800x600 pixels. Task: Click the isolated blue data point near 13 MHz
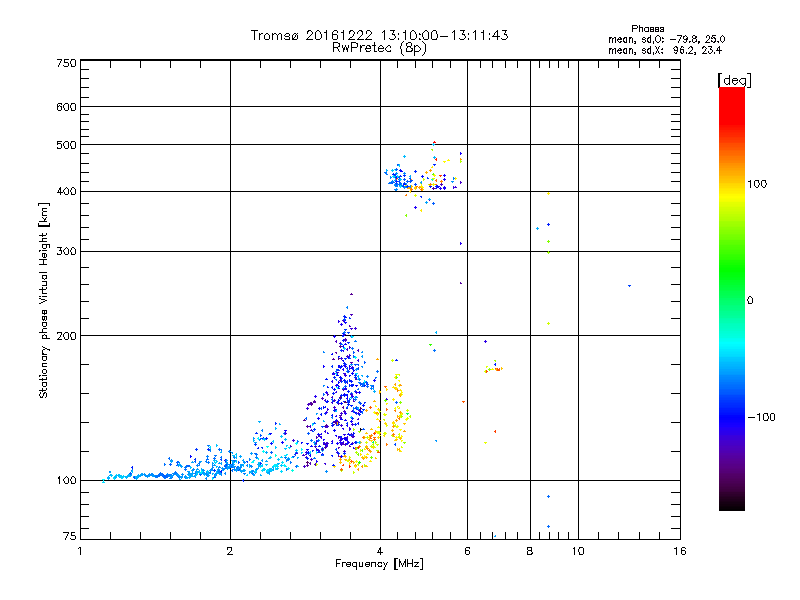pos(629,286)
